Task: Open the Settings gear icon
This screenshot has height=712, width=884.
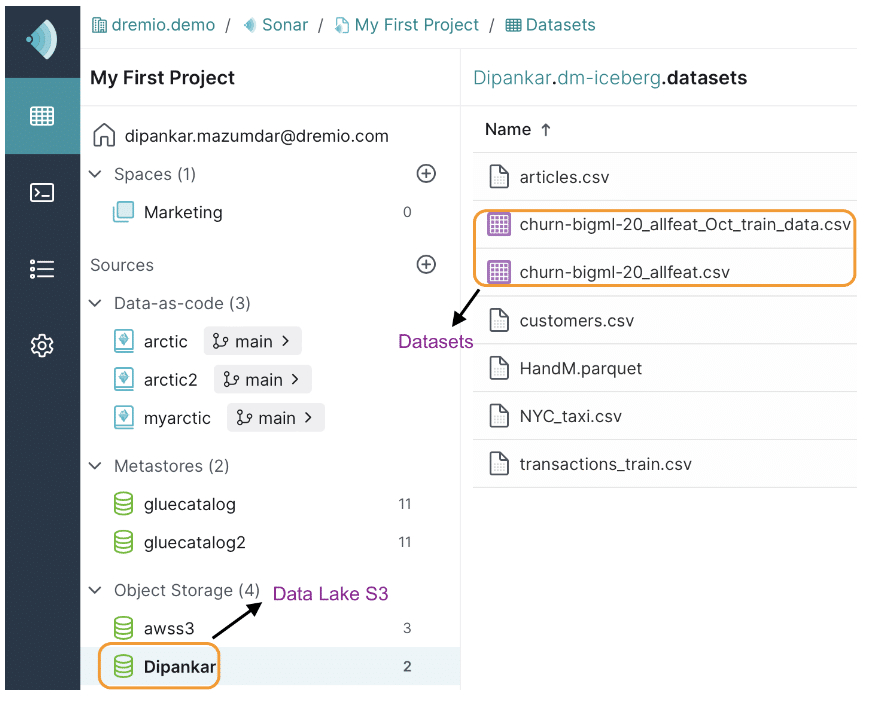Action: 42,346
